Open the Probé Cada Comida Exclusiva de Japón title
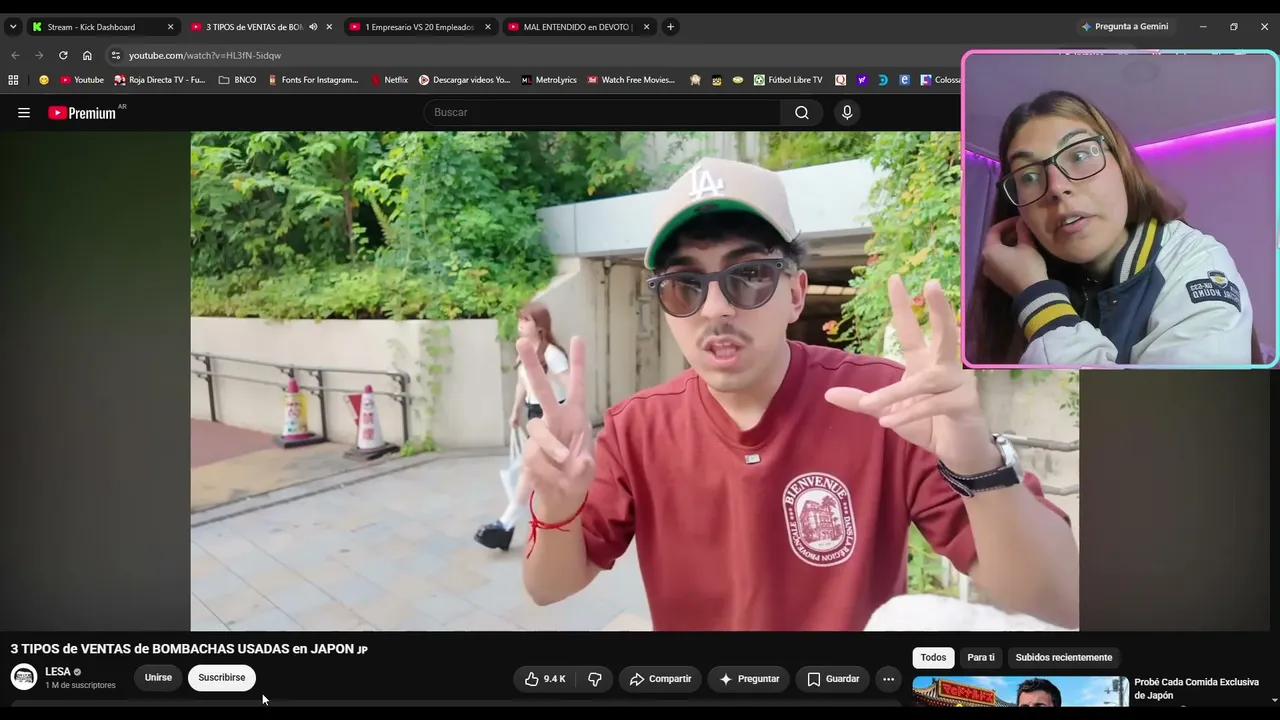This screenshot has width=1280, height=720. point(1196,689)
